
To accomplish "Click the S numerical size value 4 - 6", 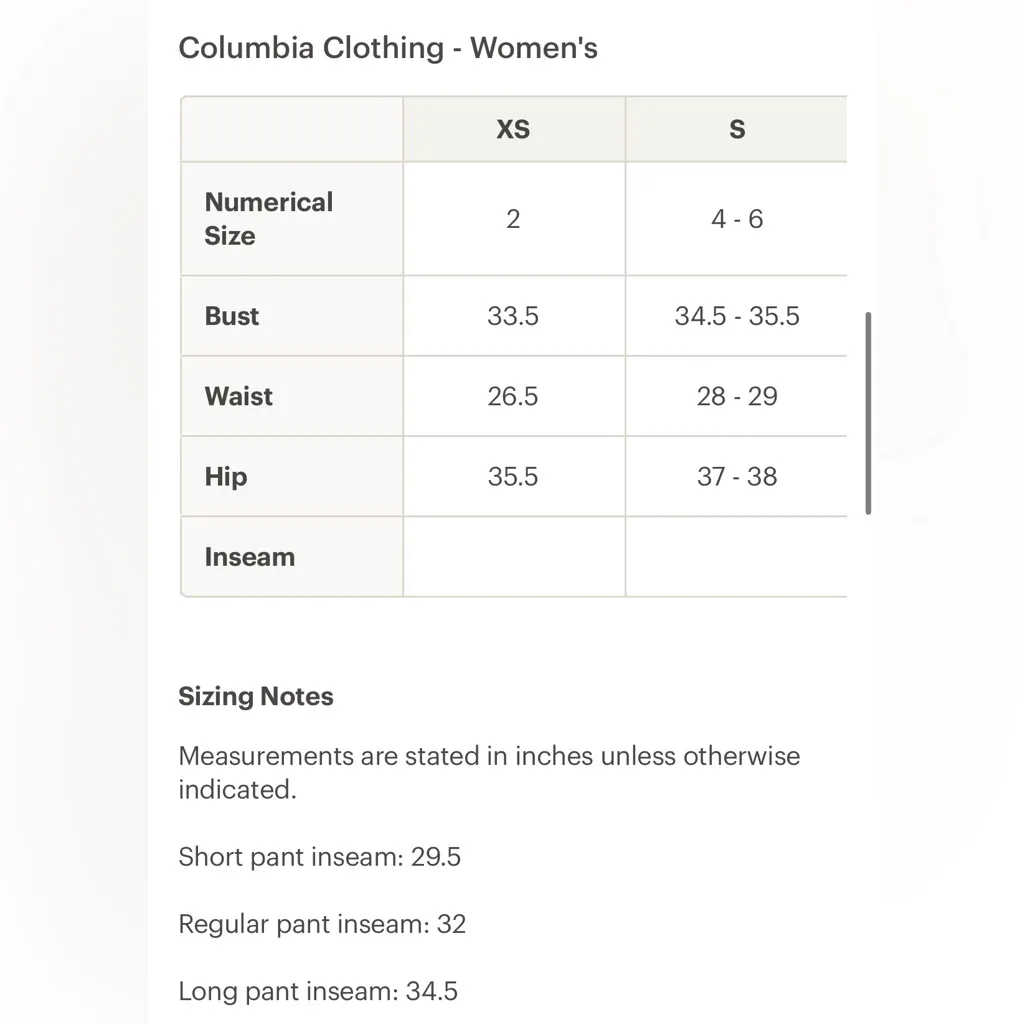I will pyautogui.click(x=737, y=219).
